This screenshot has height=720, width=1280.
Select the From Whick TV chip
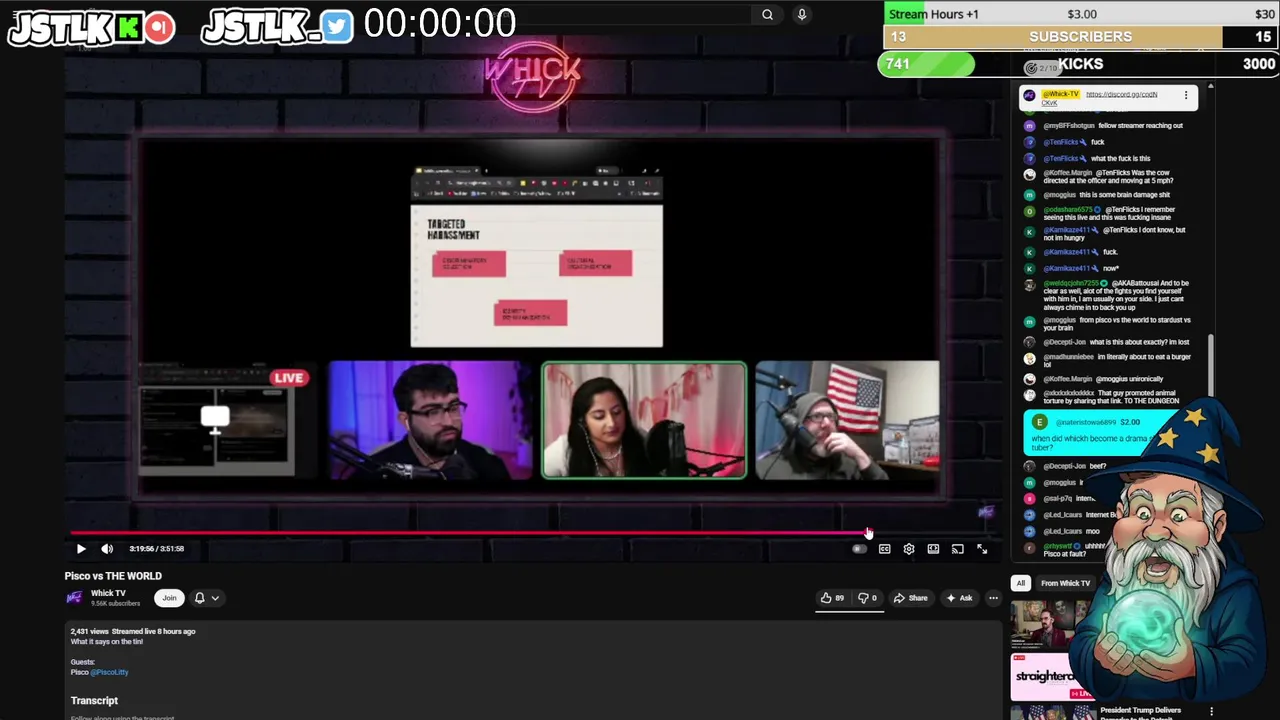coord(1065,583)
